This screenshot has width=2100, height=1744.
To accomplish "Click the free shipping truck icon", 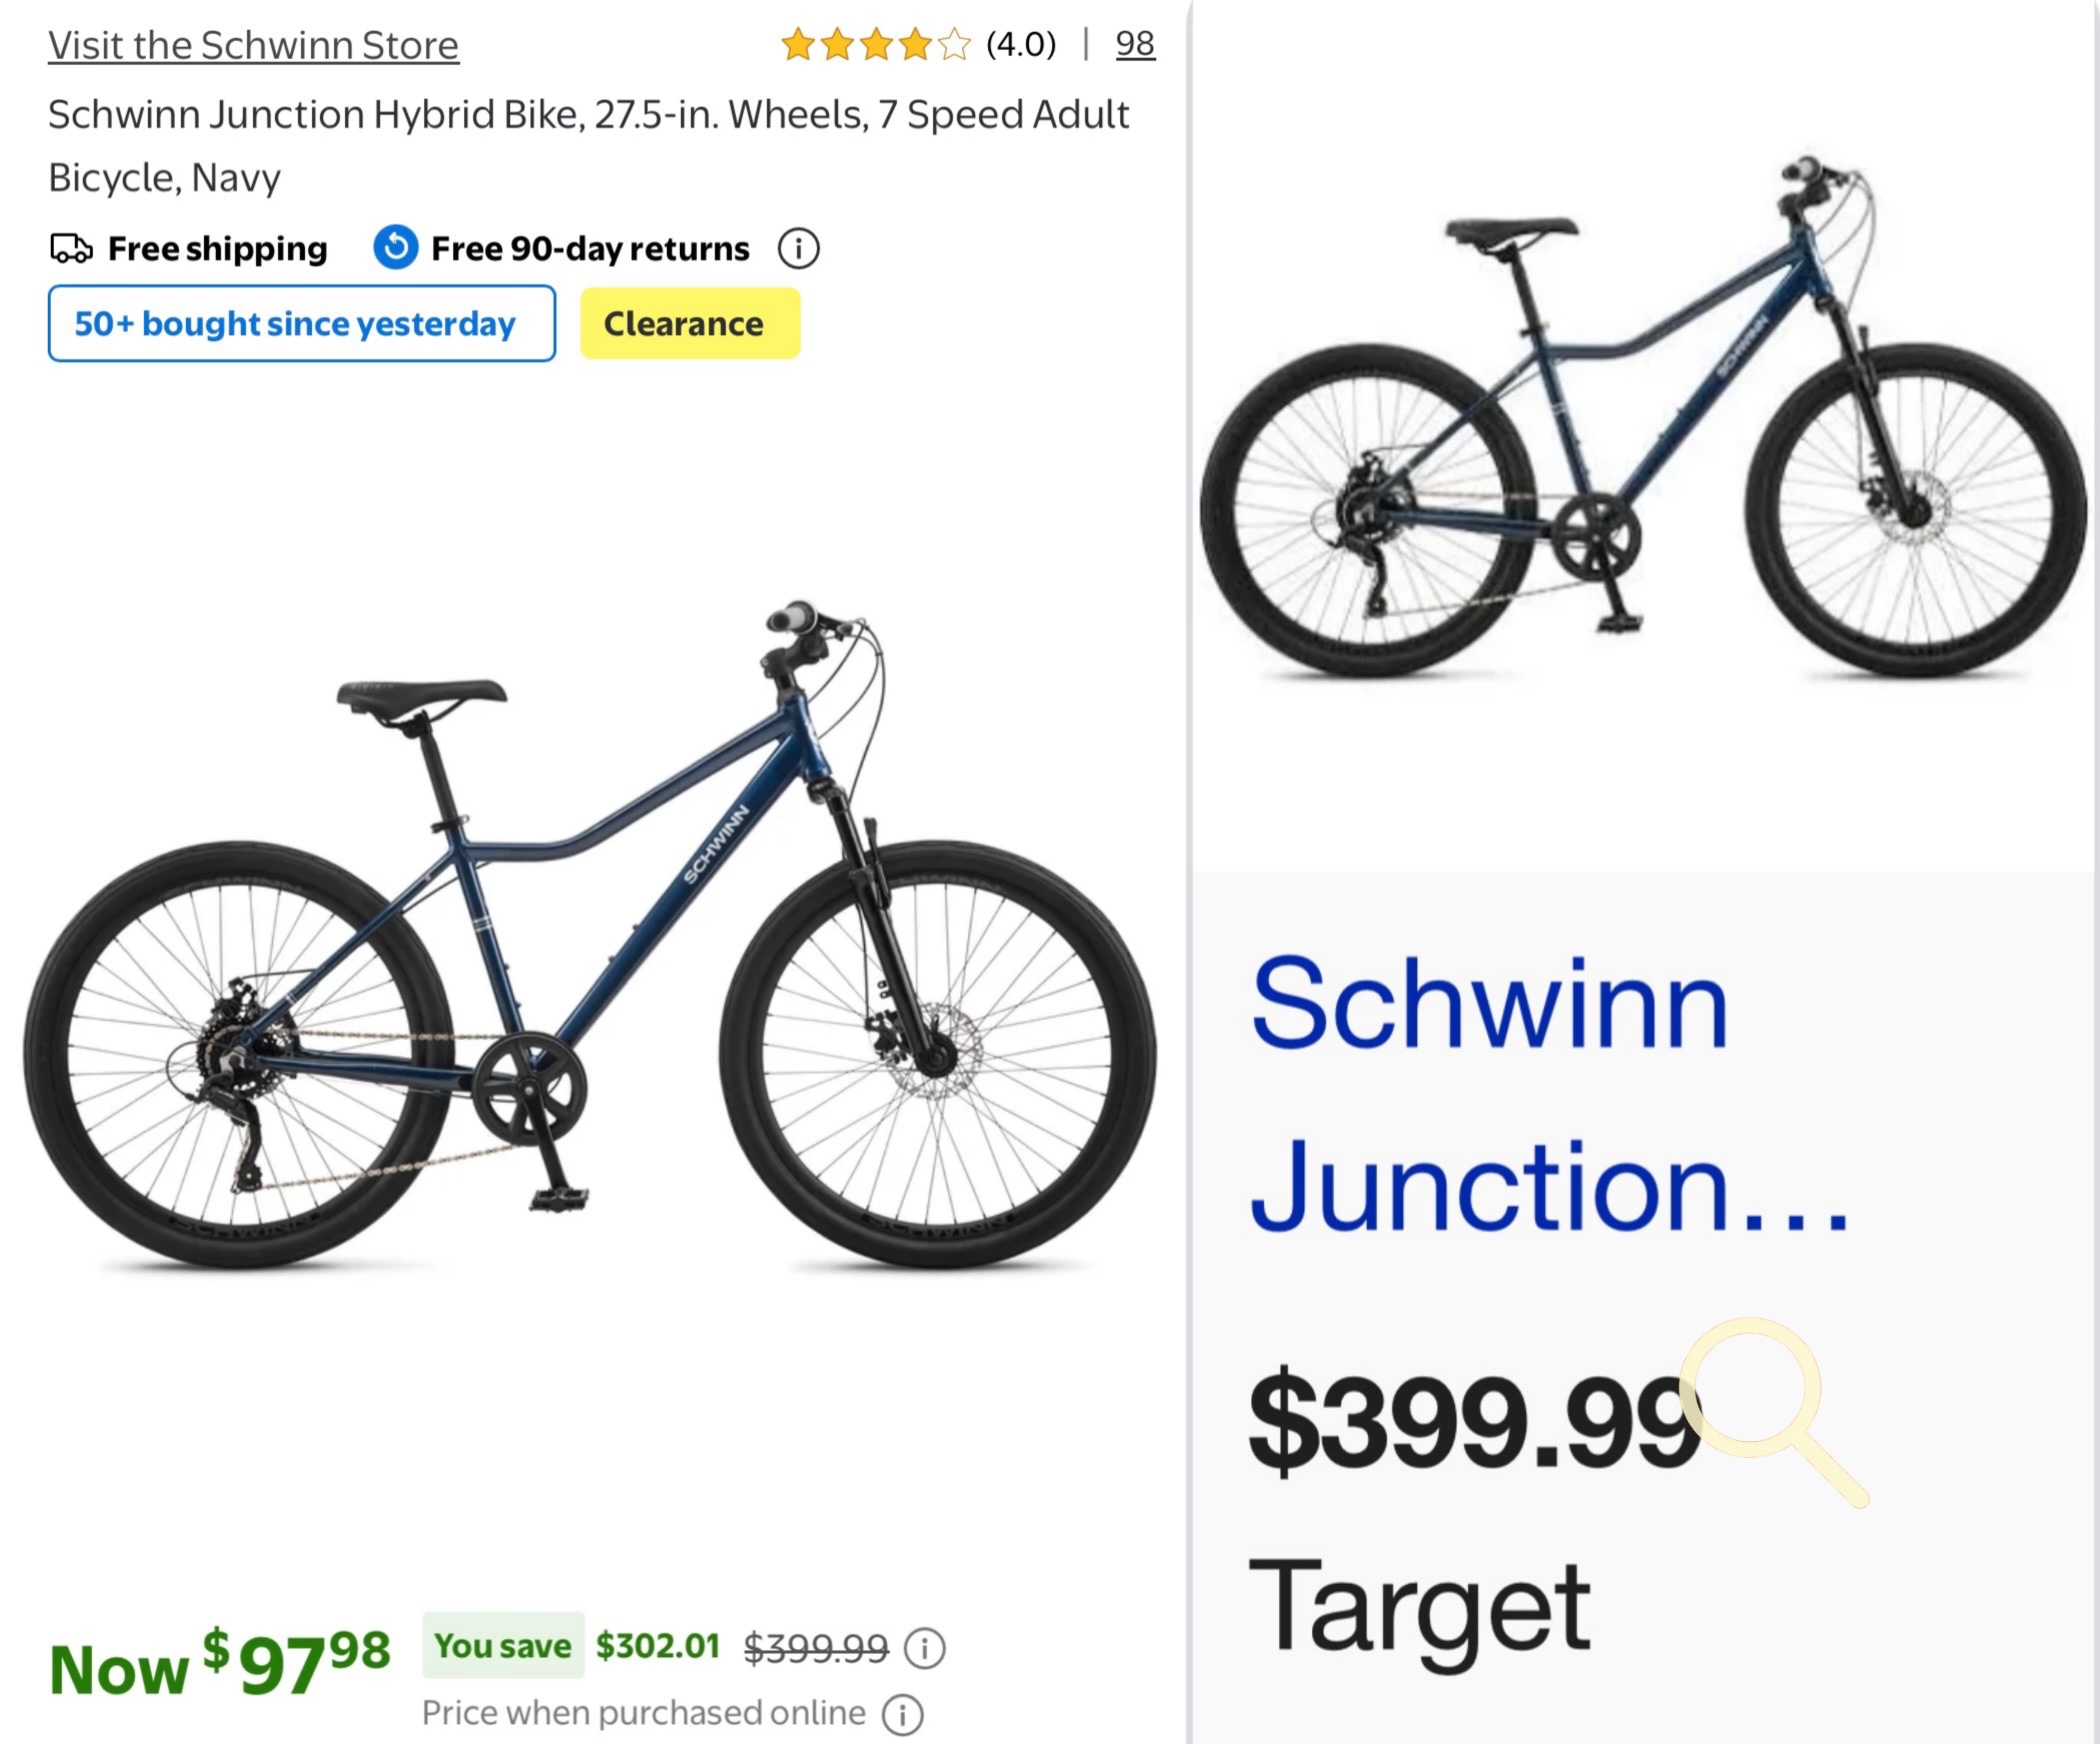I will click(x=71, y=247).
